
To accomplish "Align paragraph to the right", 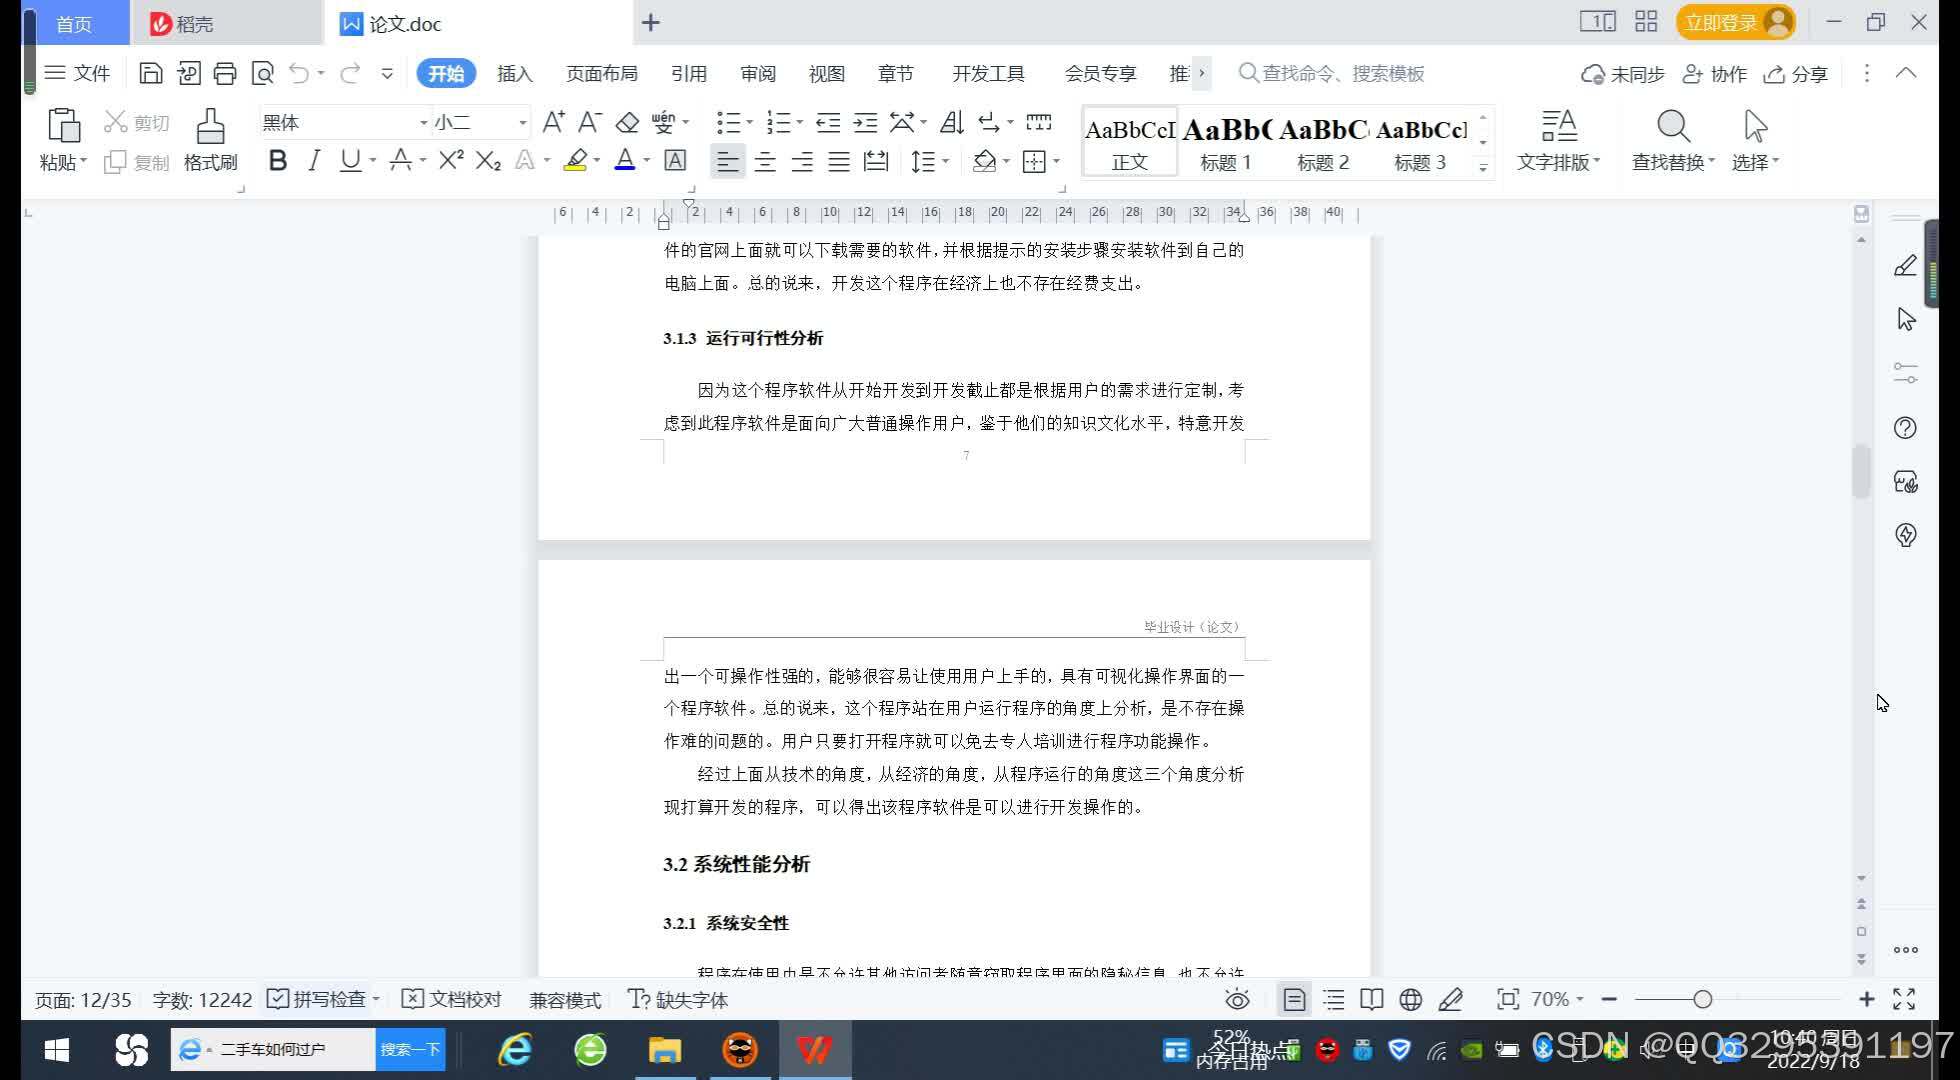I will [x=802, y=161].
